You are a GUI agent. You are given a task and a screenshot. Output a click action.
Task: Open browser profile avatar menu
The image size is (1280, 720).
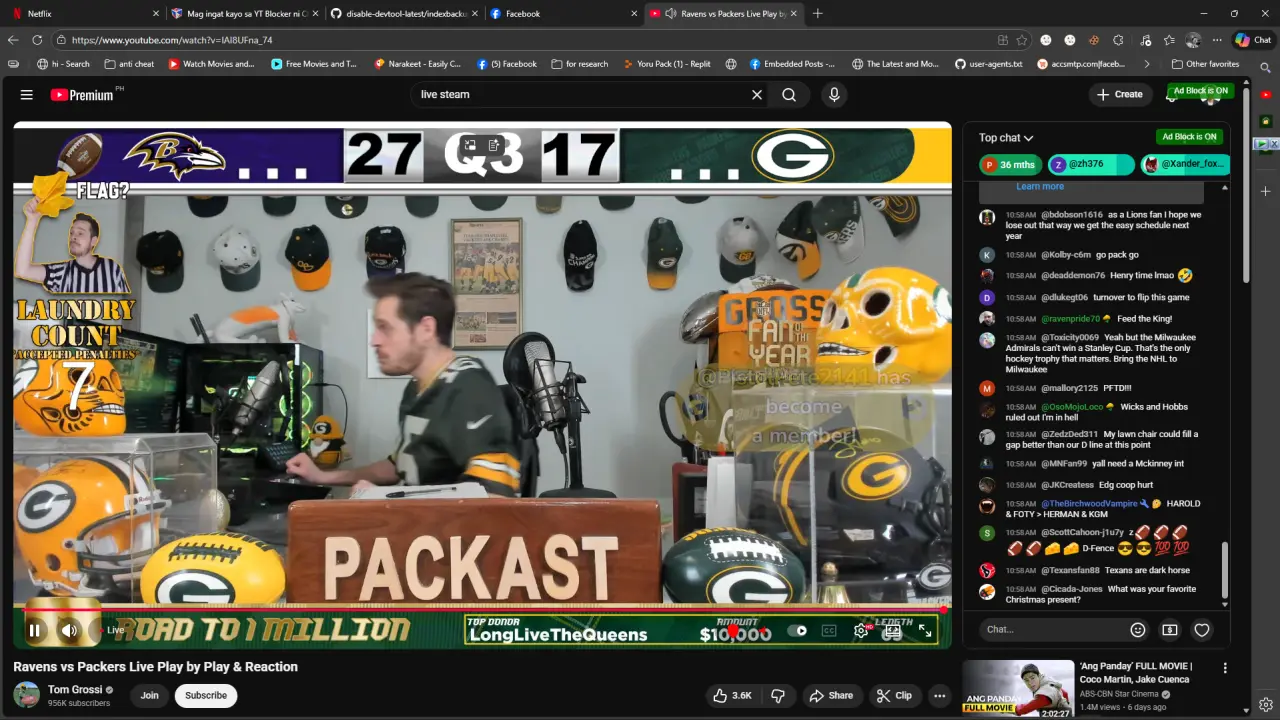tap(1193, 40)
